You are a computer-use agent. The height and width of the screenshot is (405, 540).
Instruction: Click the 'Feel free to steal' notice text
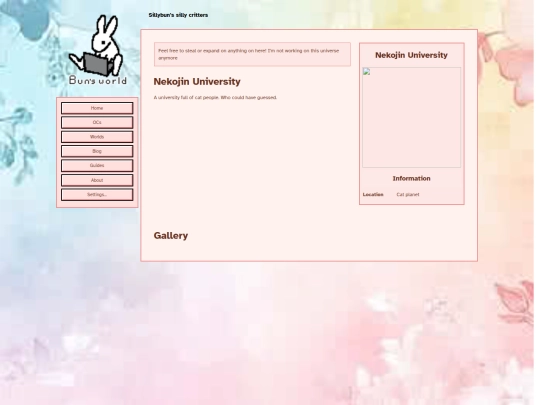pyautogui.click(x=249, y=54)
